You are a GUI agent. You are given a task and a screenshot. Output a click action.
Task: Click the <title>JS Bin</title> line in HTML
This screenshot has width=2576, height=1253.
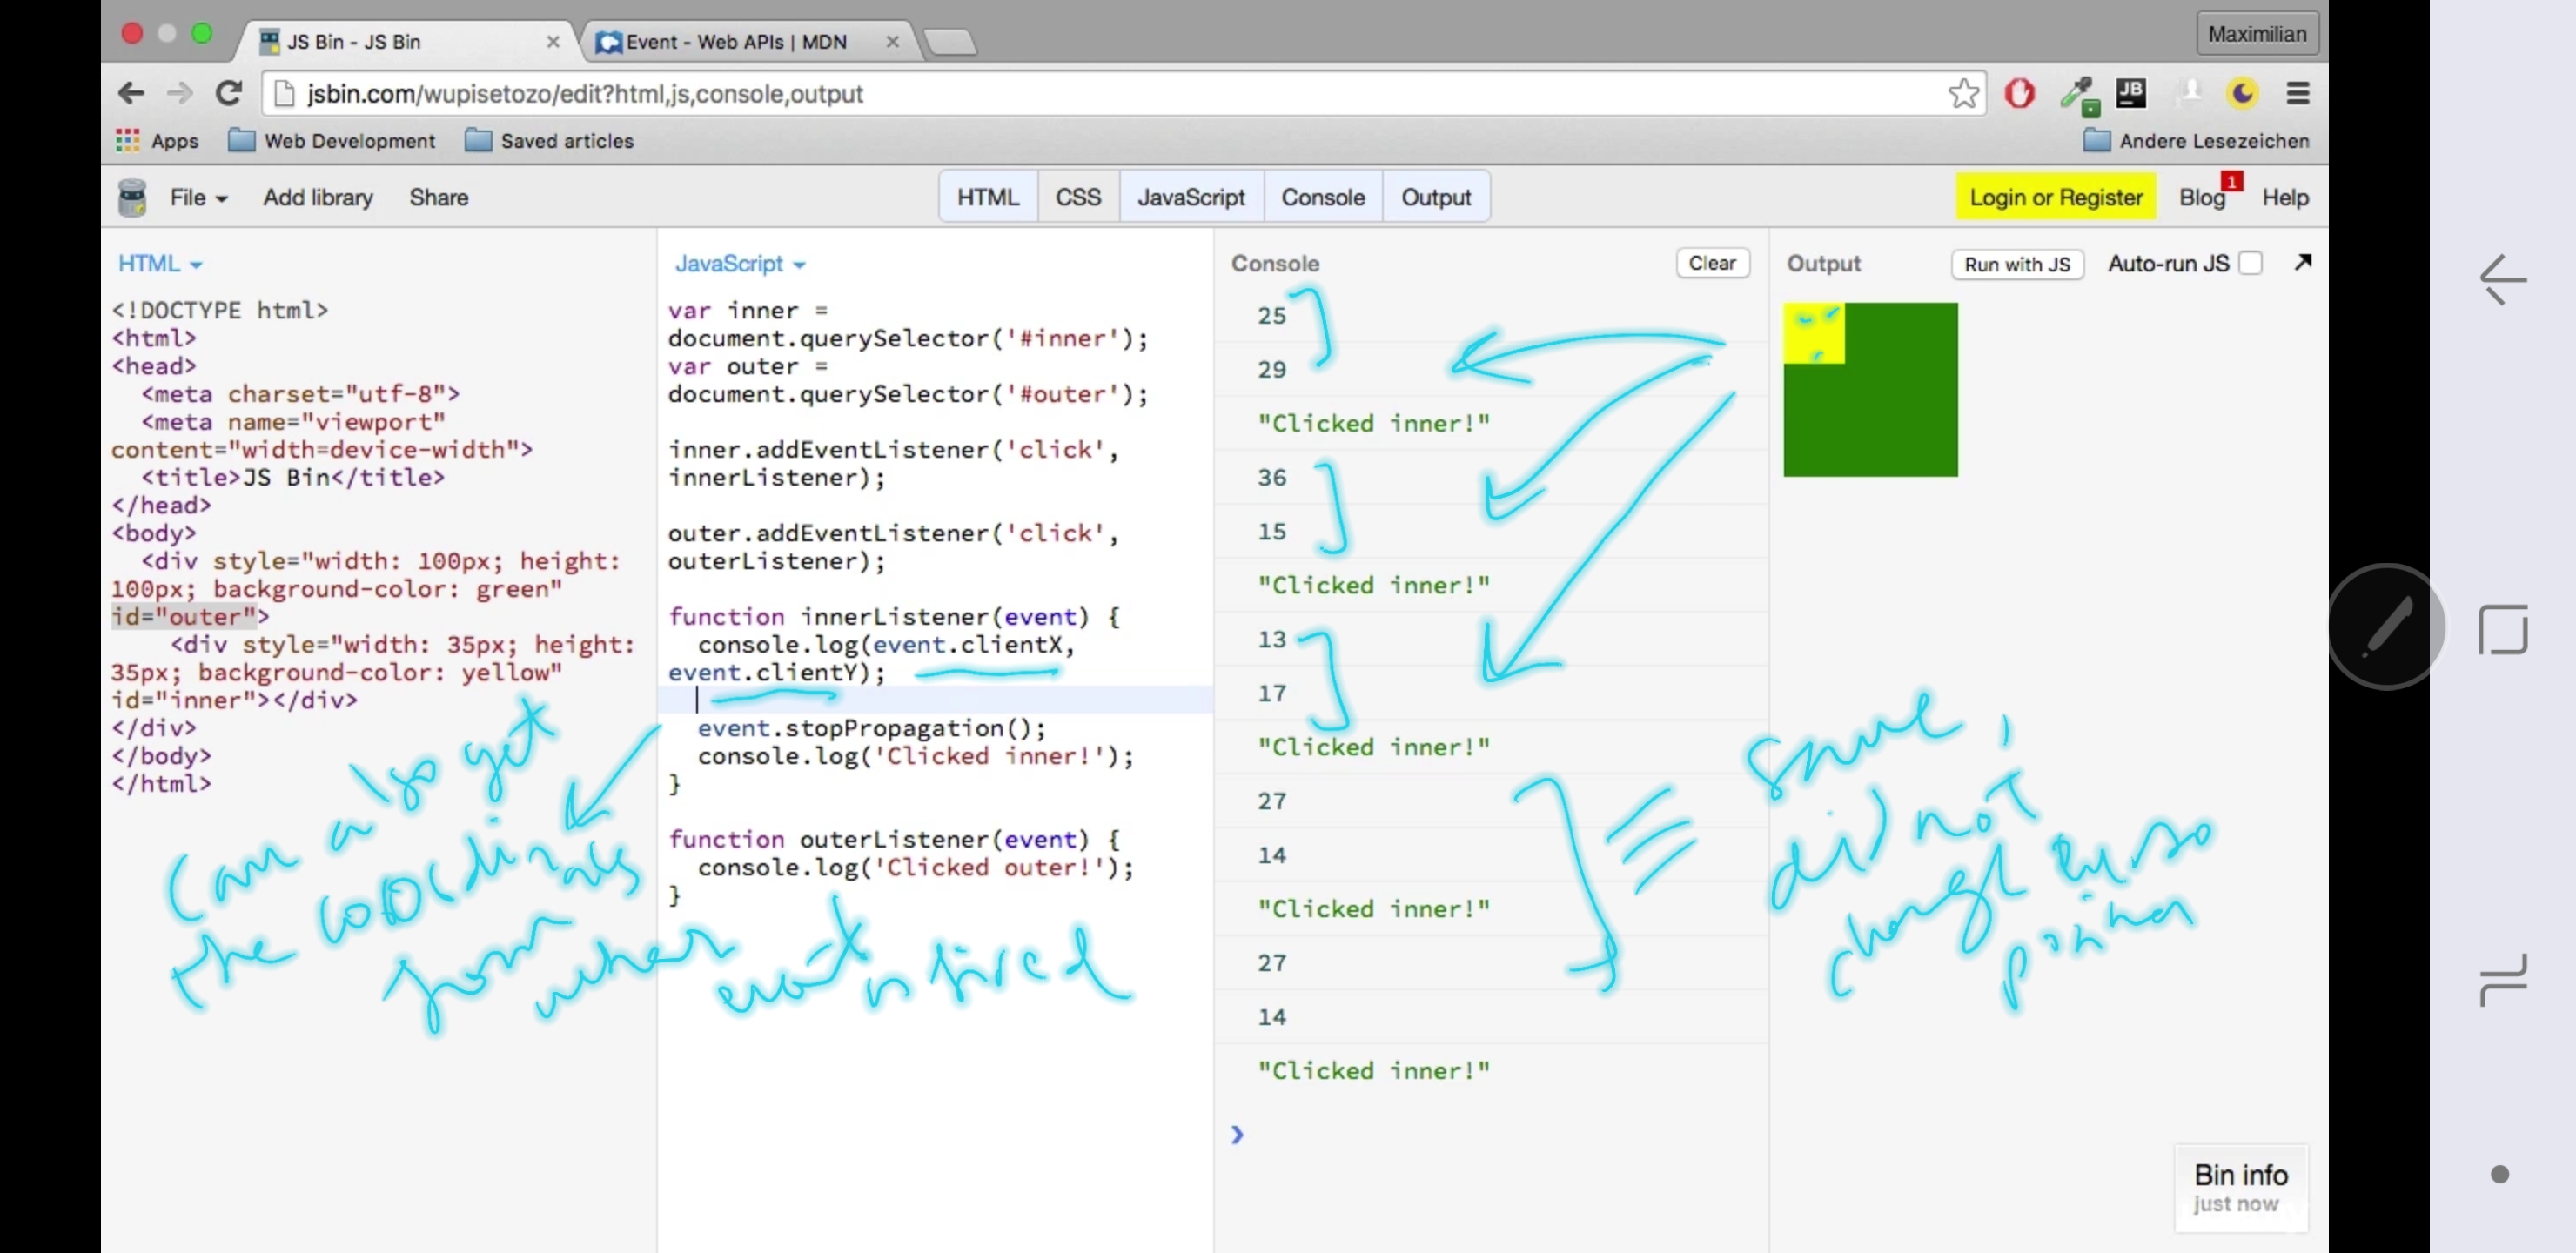tap(292, 477)
